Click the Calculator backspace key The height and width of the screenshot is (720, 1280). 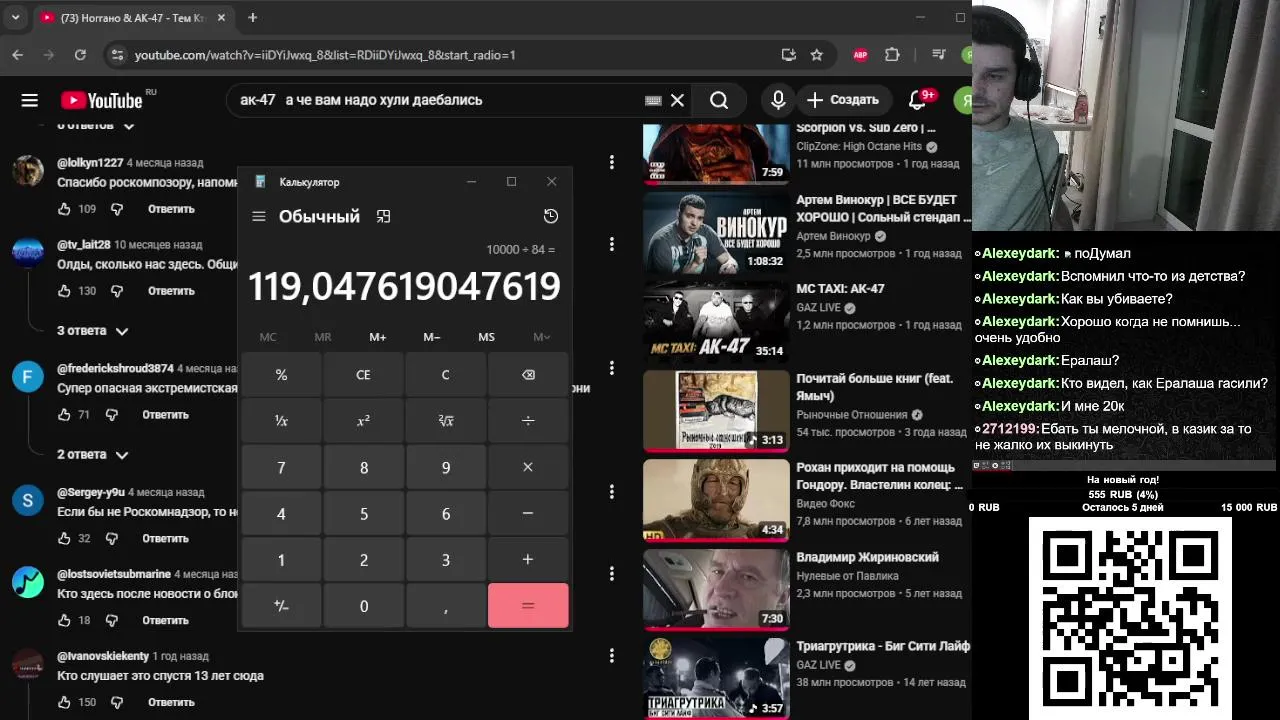tap(528, 375)
